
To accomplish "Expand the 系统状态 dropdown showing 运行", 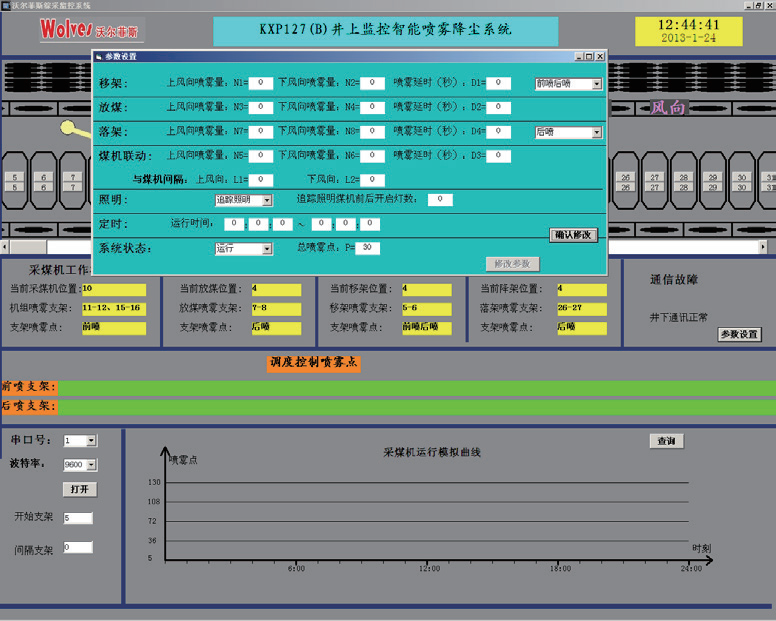I will 267,249.
